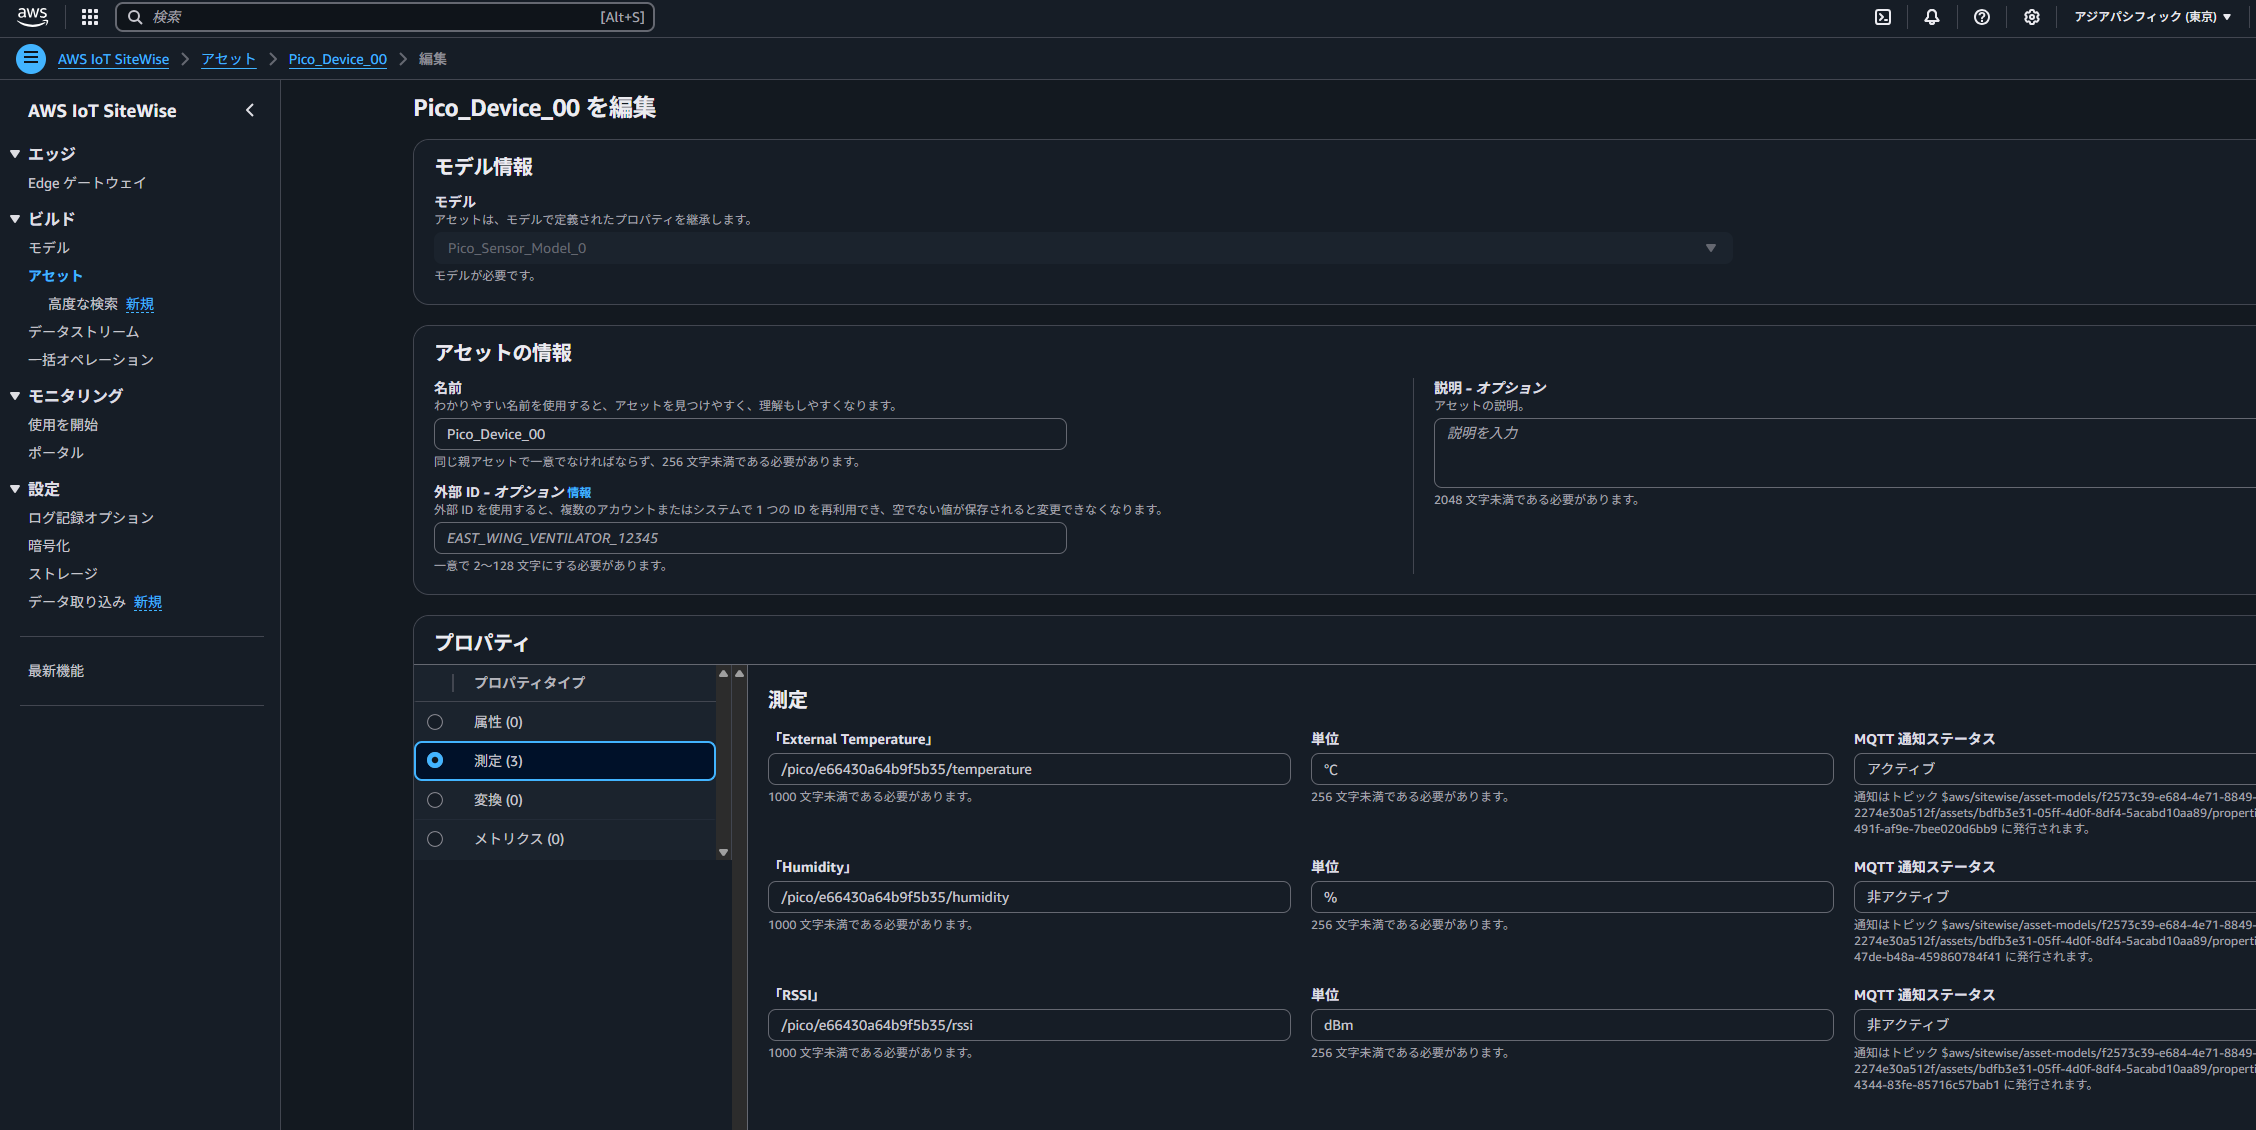Image resolution: width=2256 pixels, height=1130 pixels.
Task: Collapse the エッジ sidebar section
Action: pos(15,154)
